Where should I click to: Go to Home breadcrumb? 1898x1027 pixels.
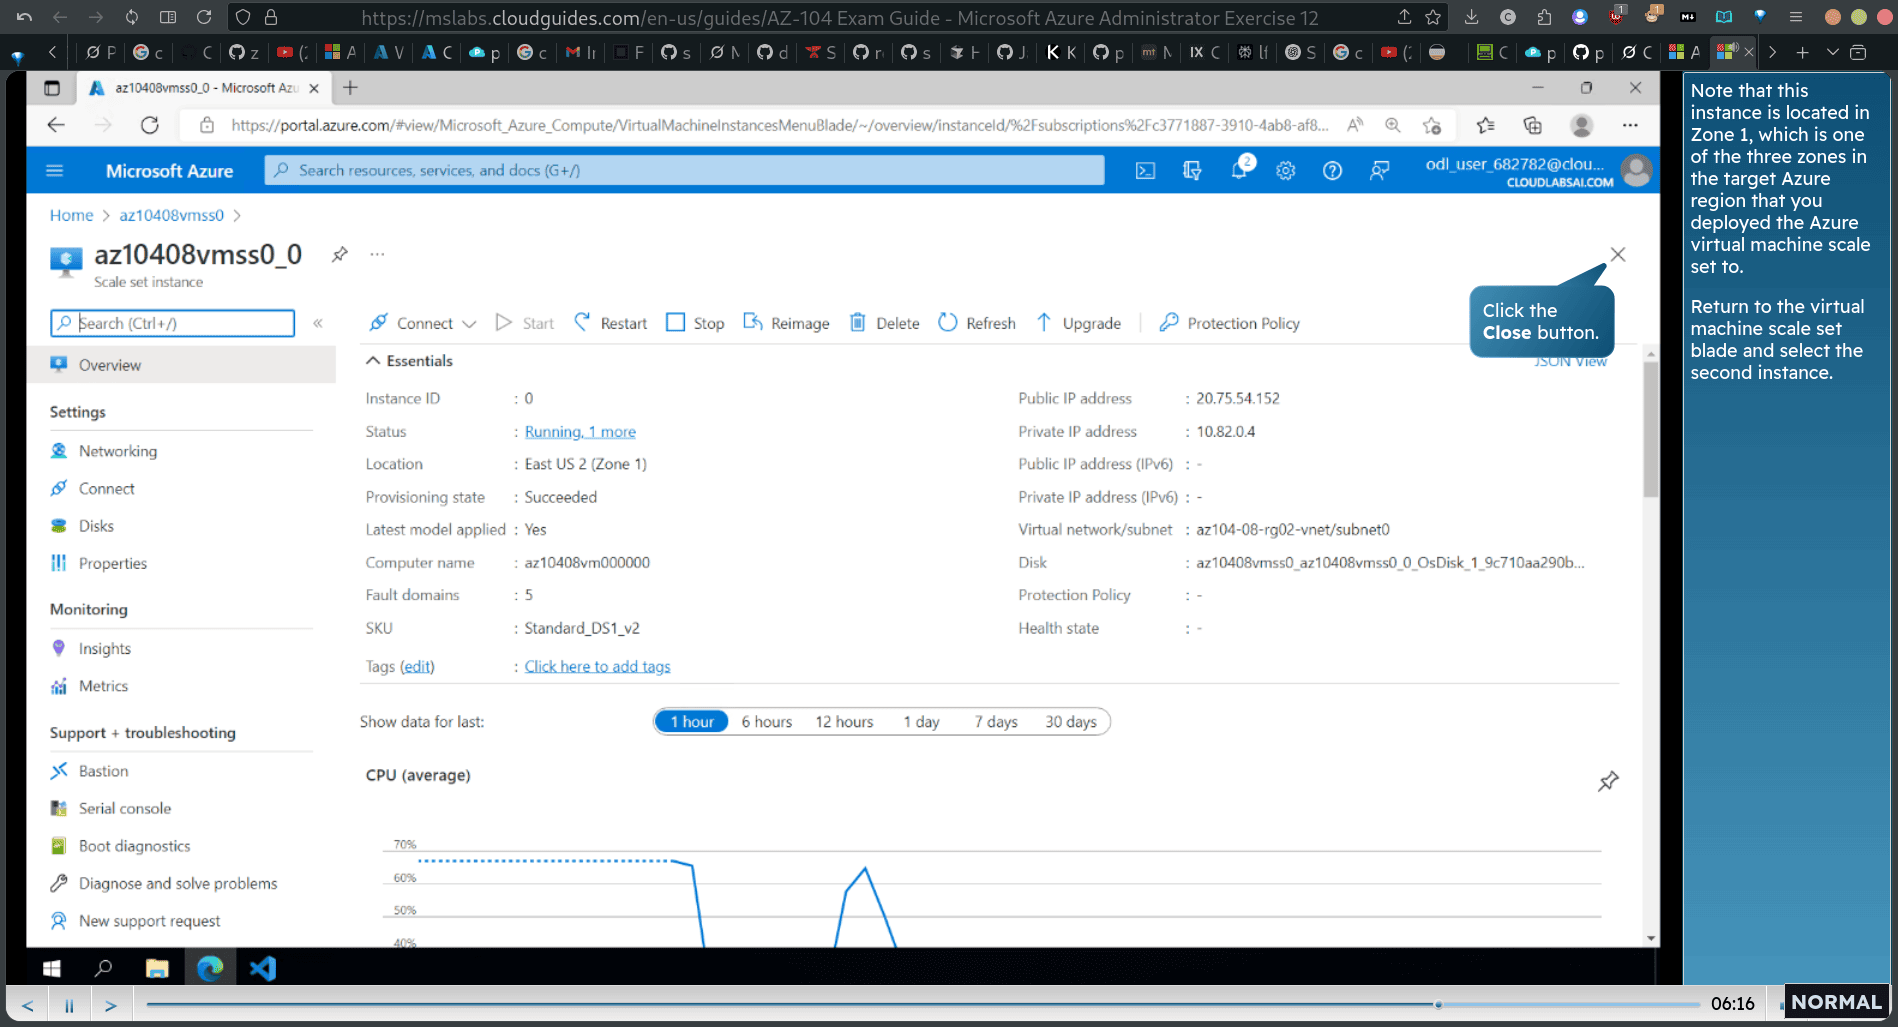click(x=71, y=215)
